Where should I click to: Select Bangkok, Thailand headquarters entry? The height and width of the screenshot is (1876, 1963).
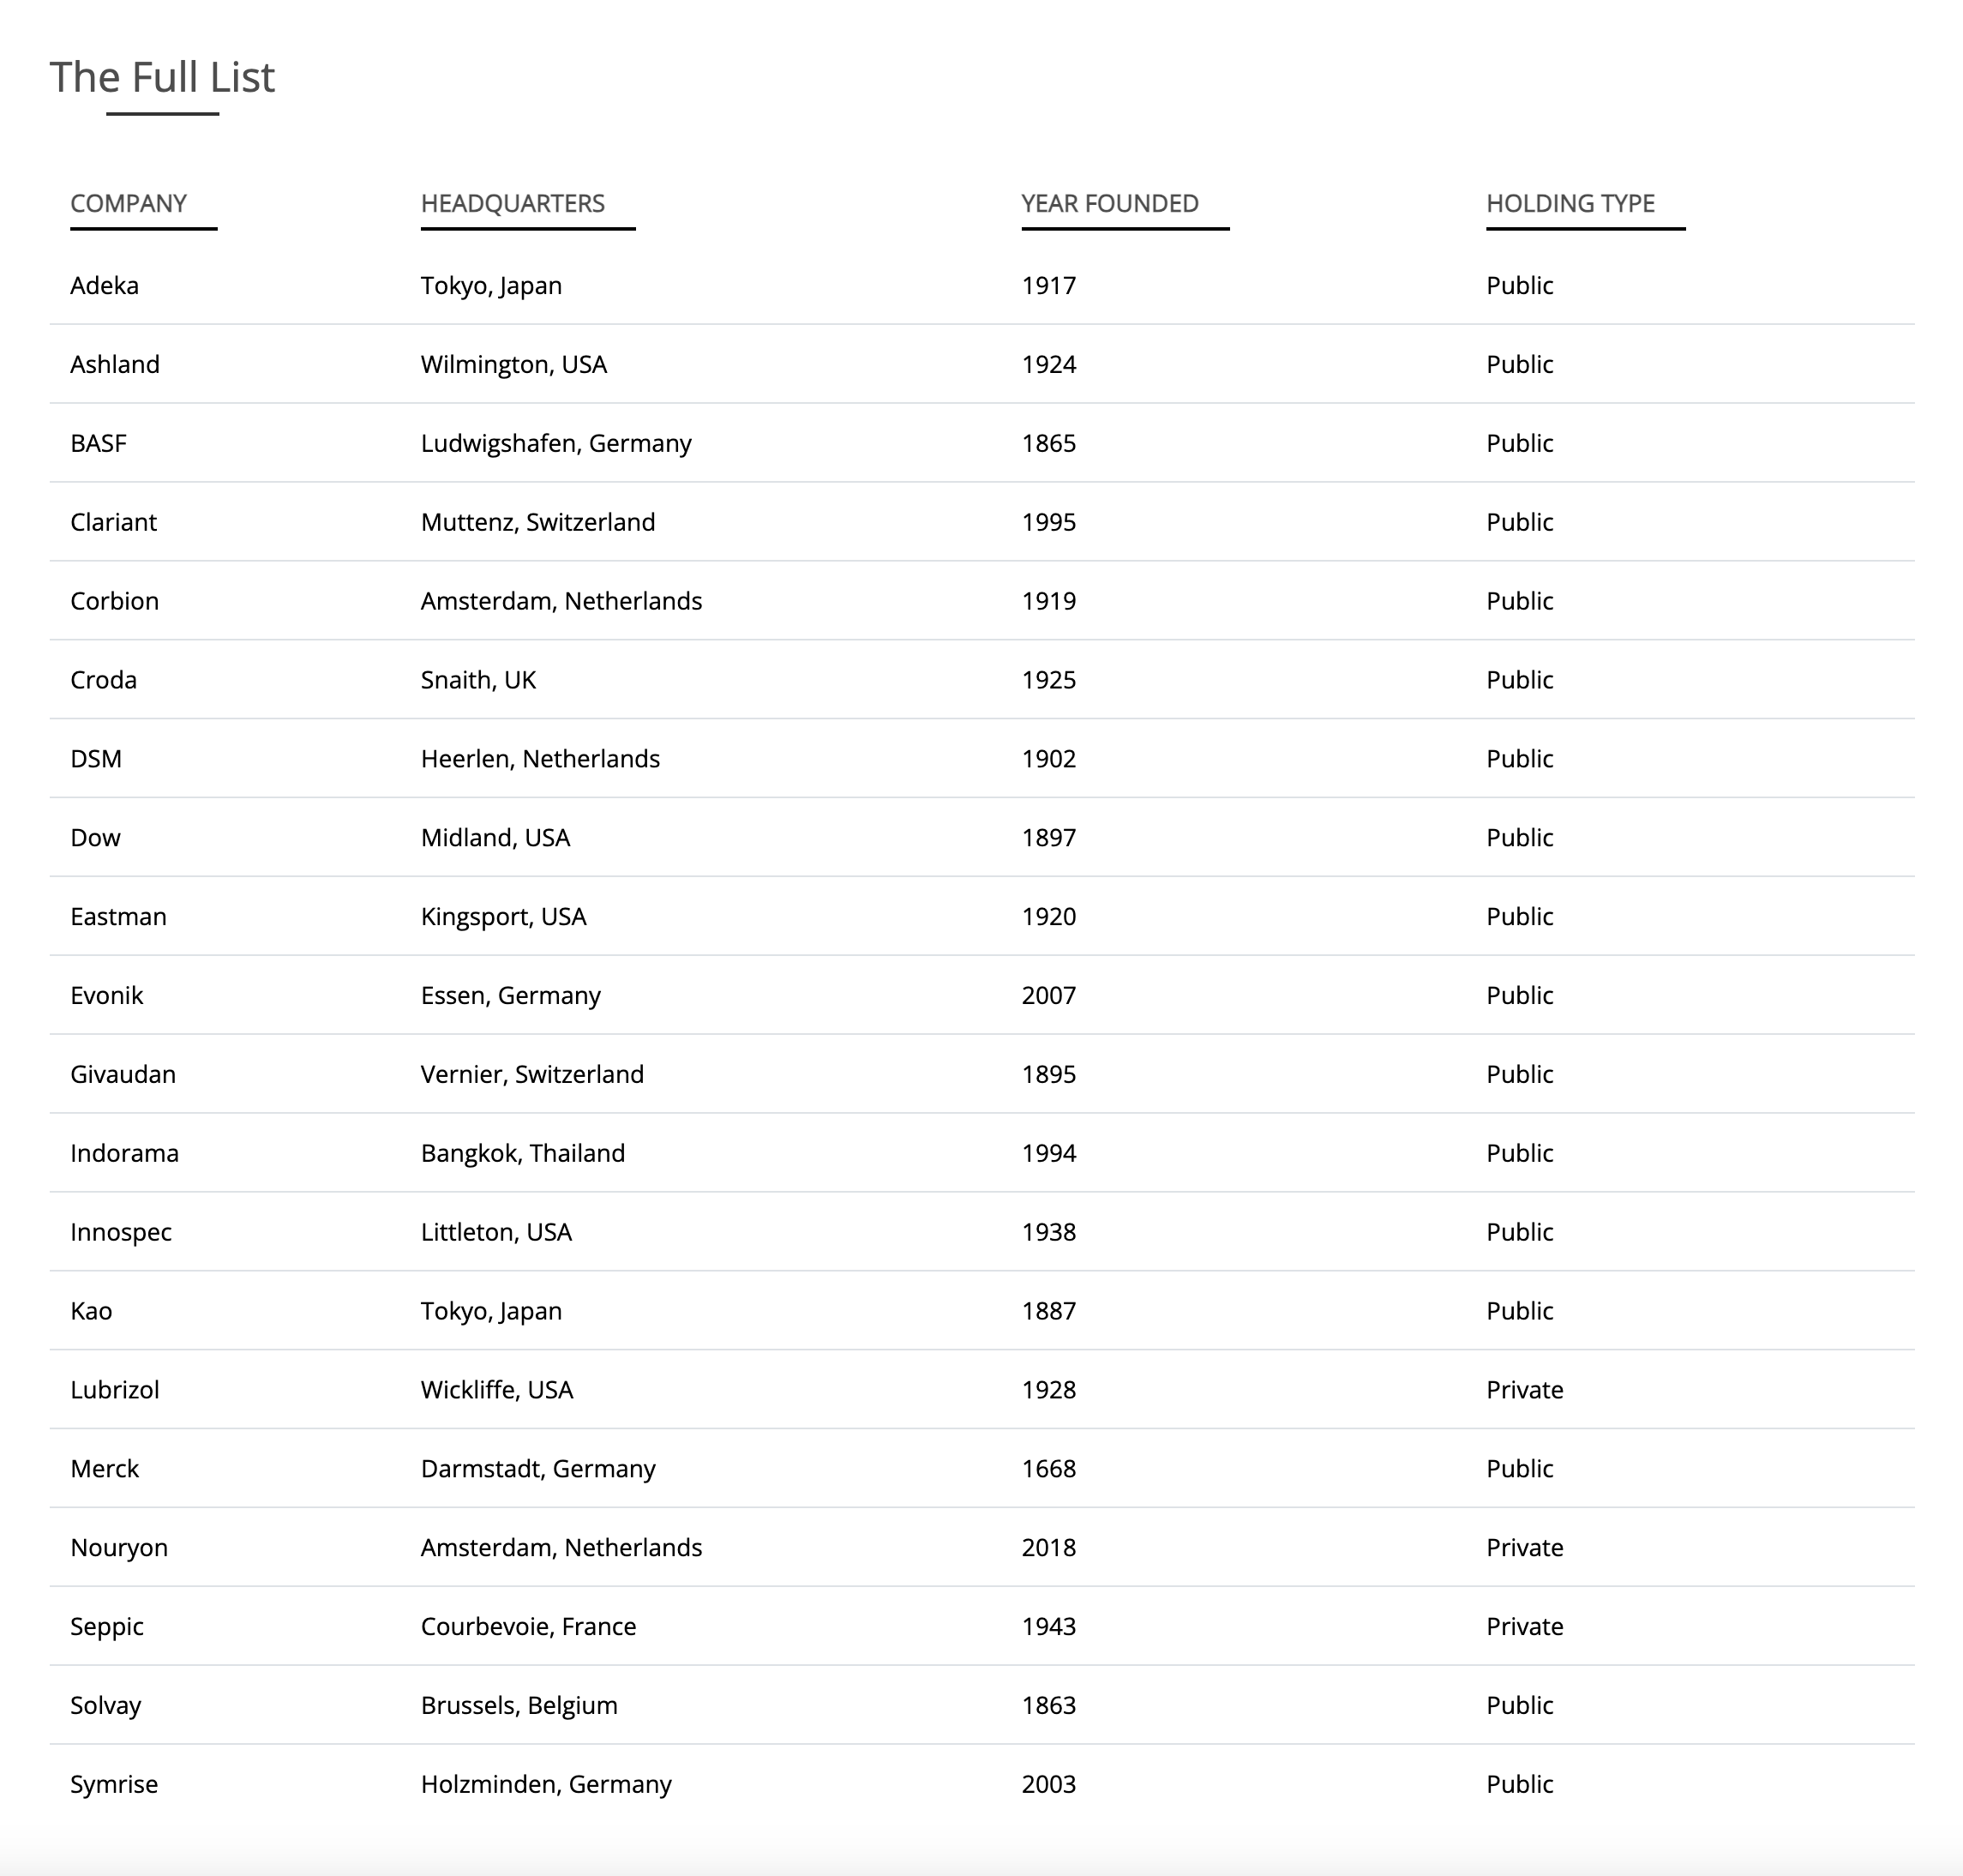(523, 1153)
